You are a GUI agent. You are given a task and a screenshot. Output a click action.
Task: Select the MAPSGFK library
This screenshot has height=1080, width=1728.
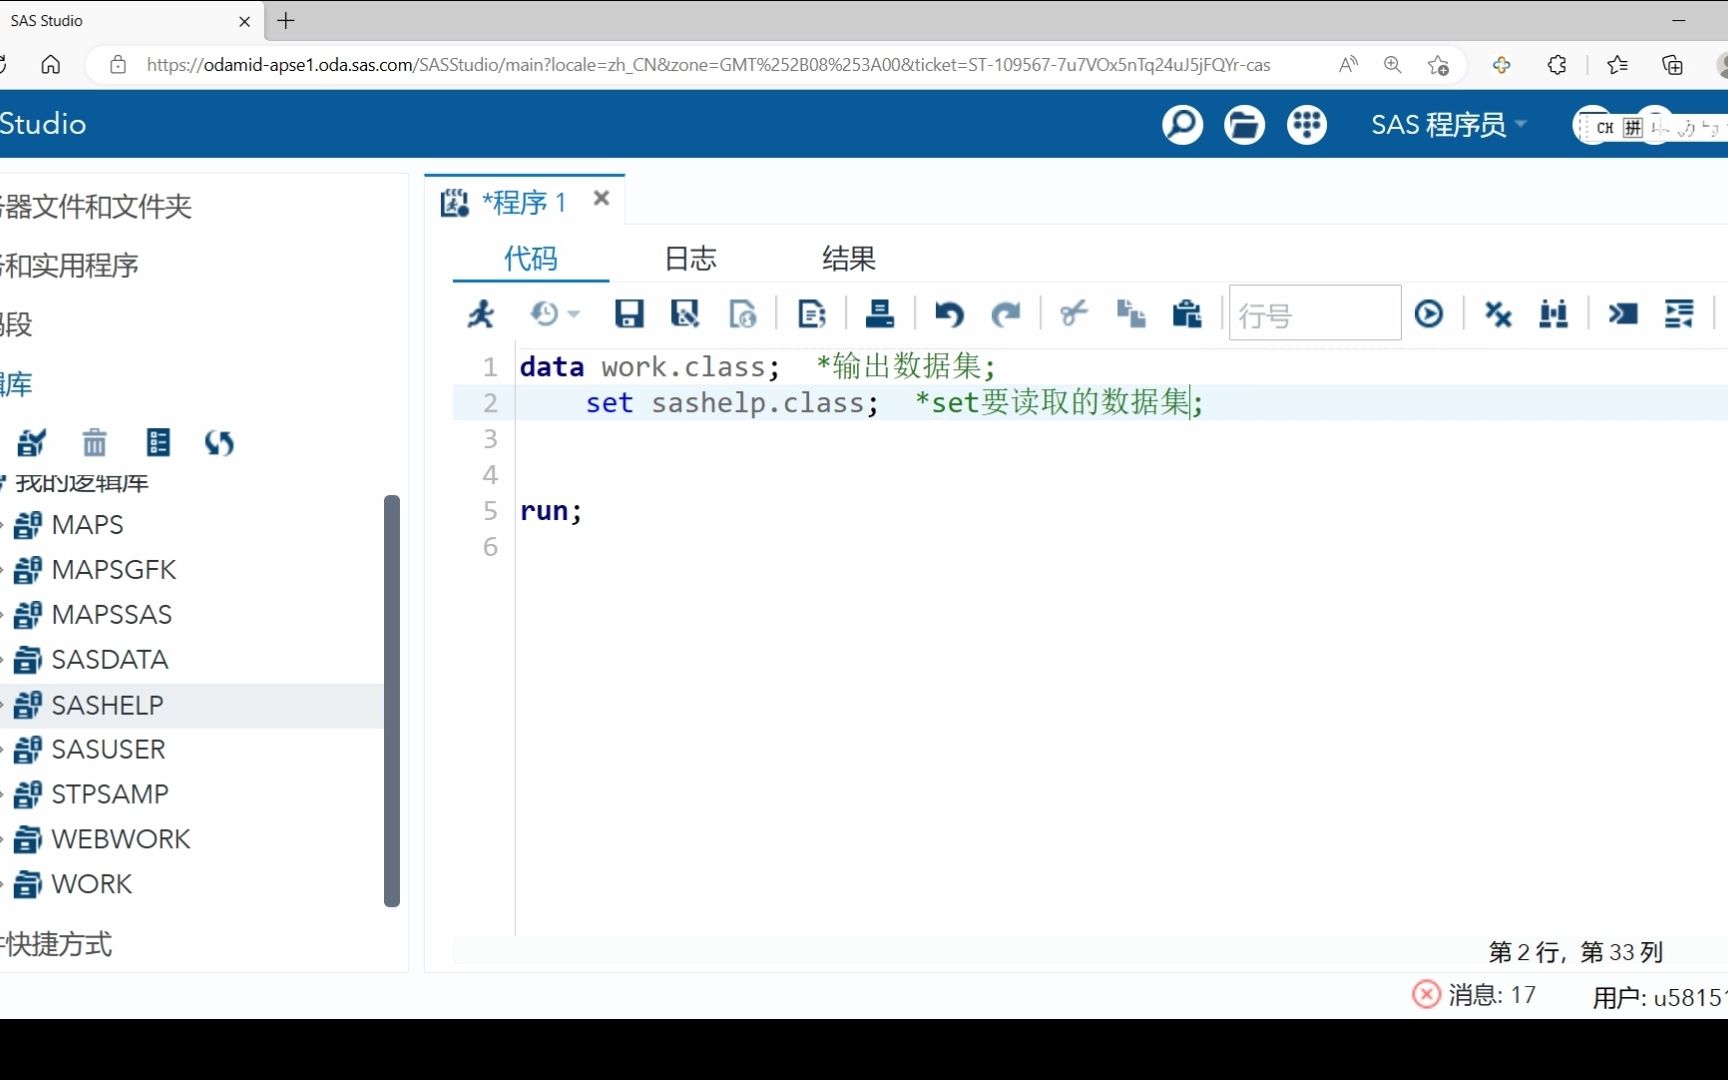click(113, 570)
